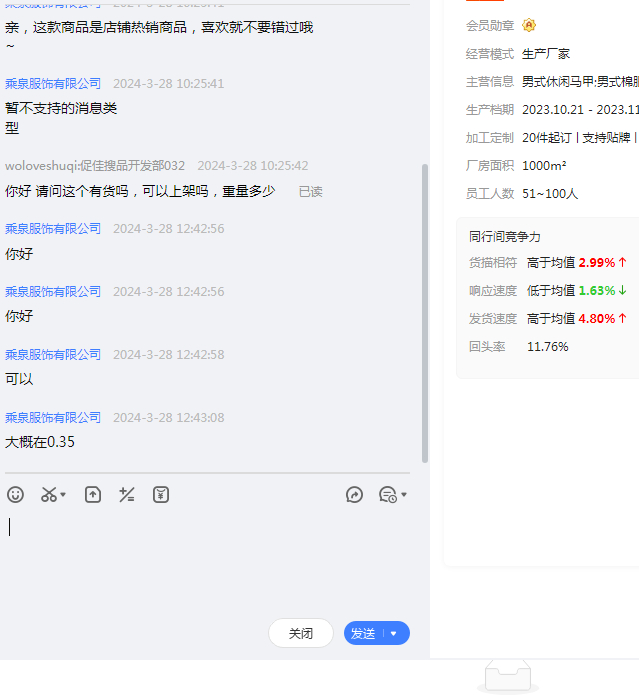This screenshot has height=698, width=639.
Task: Click the 1.63% 响应速度 value
Action: [x=597, y=291]
